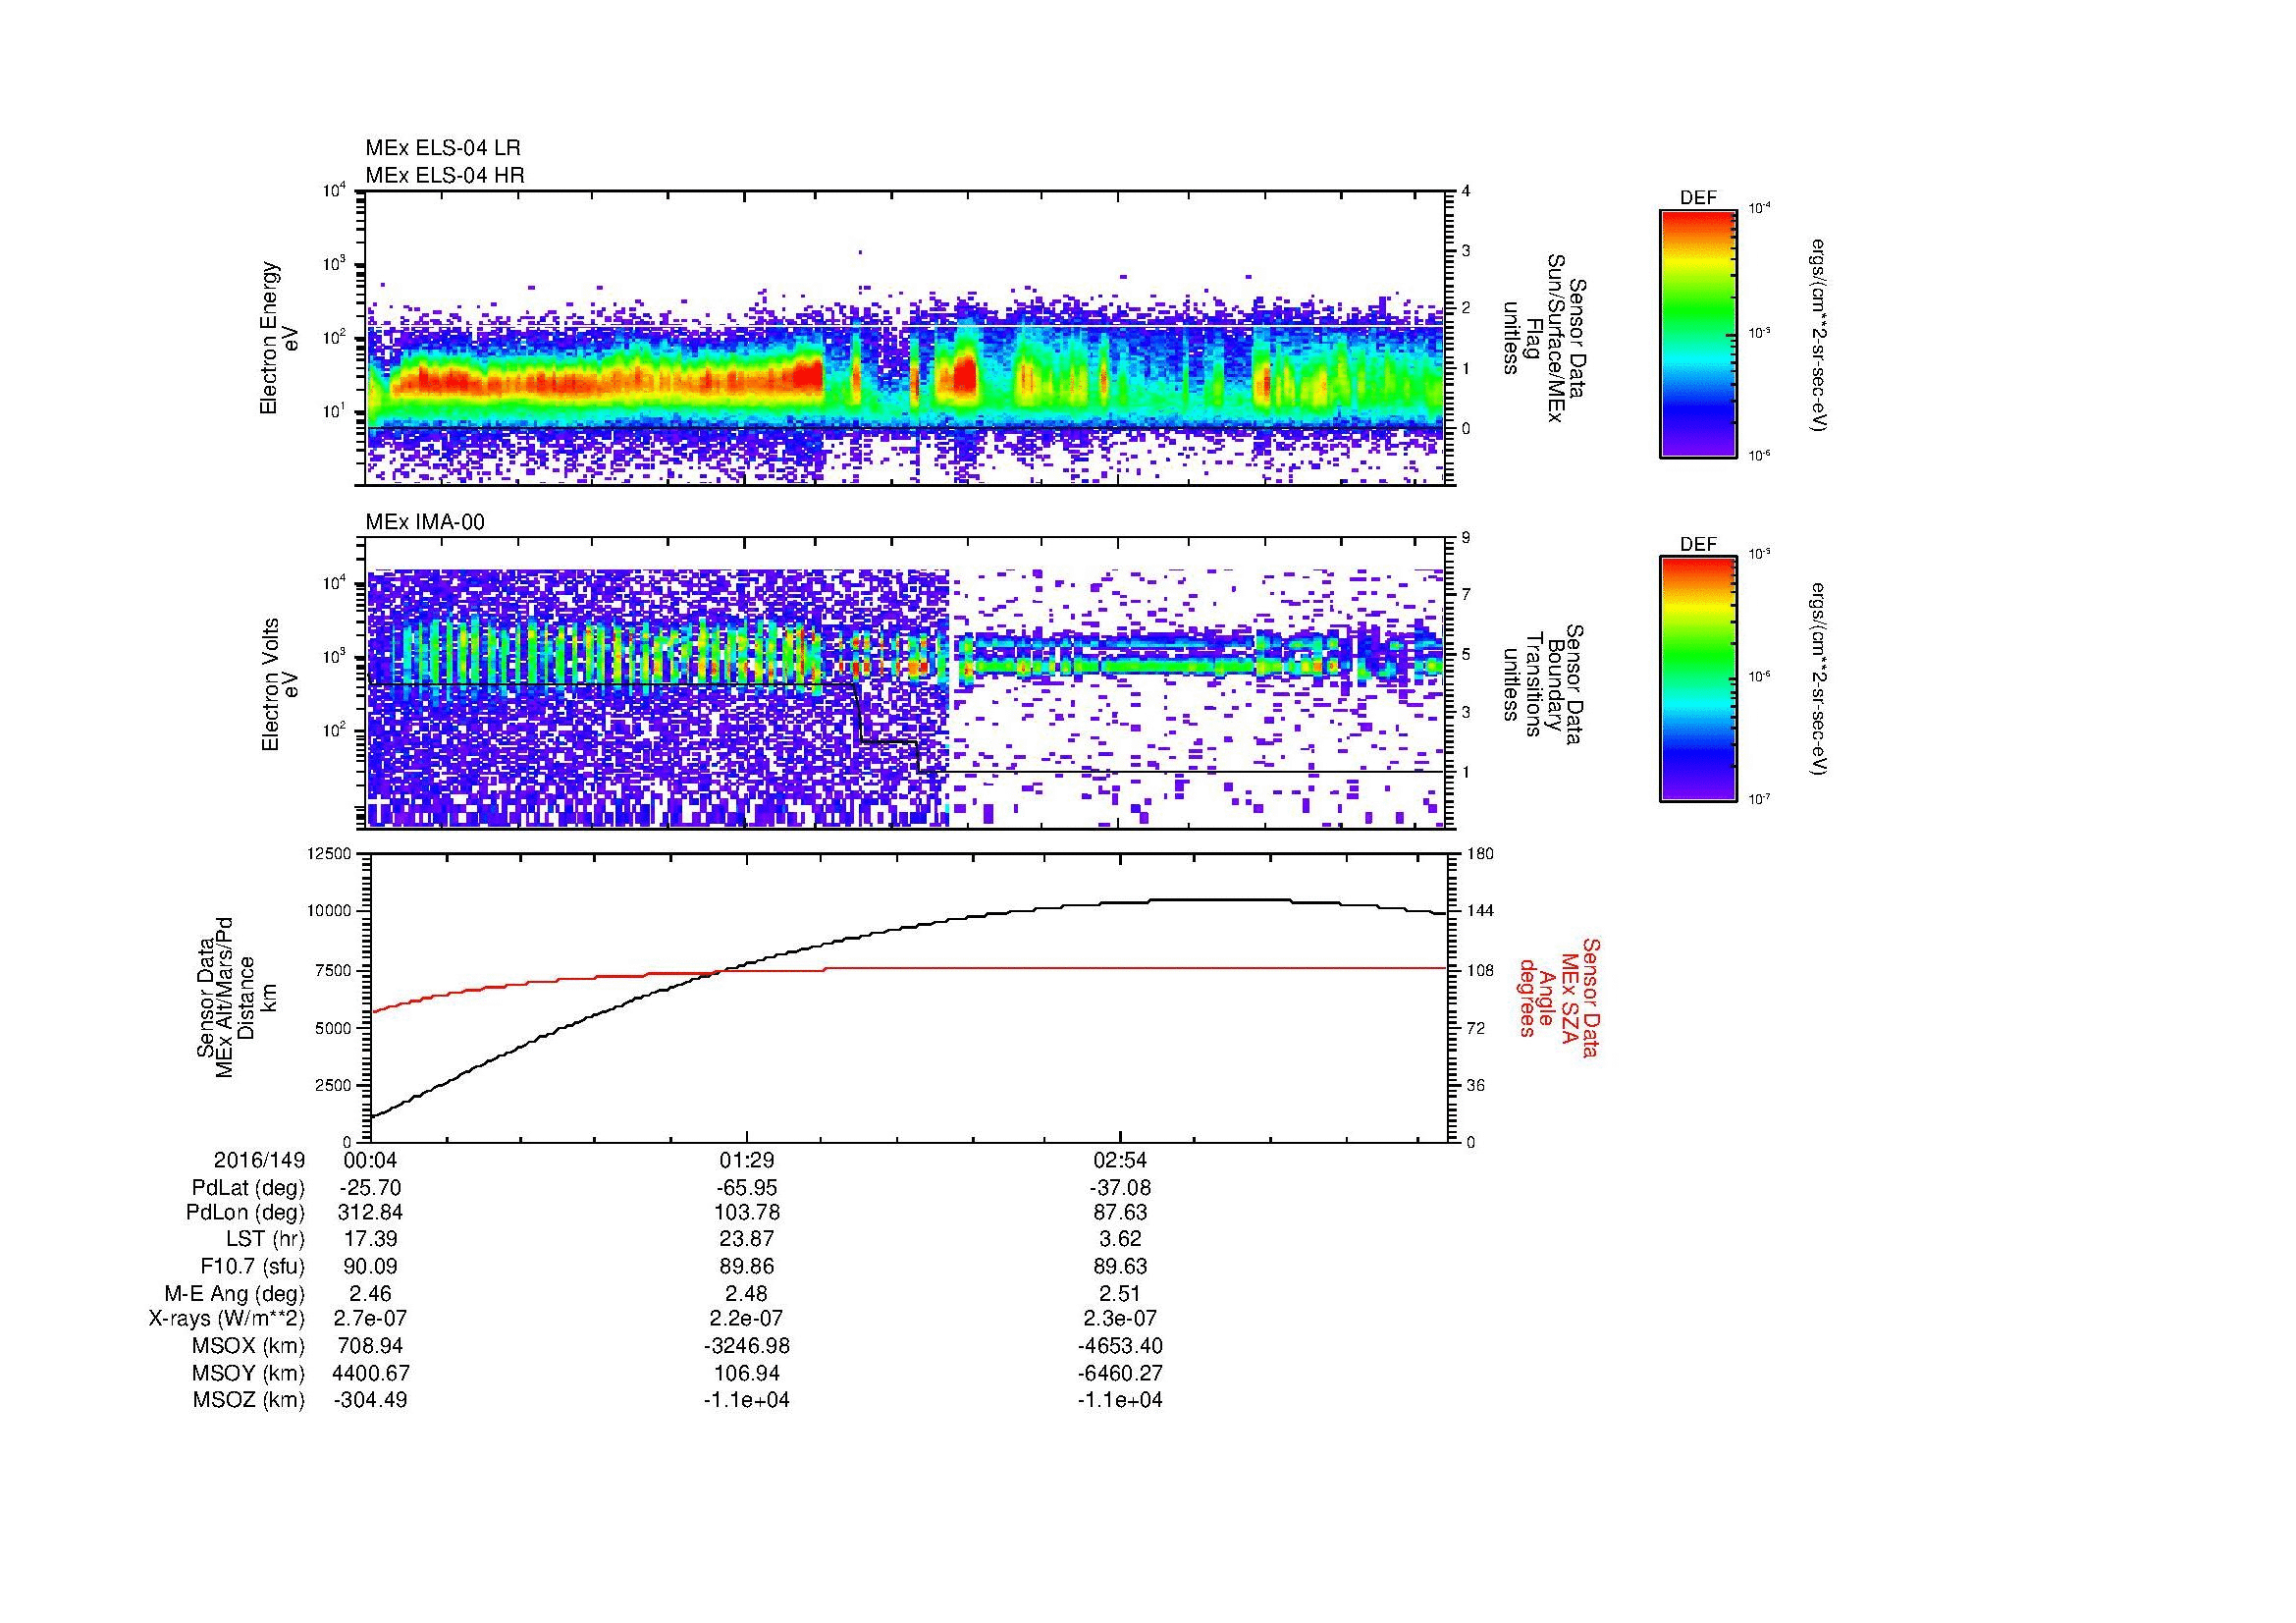
Task: Click the X-rays value '2.2e-07'
Action: (746, 1319)
